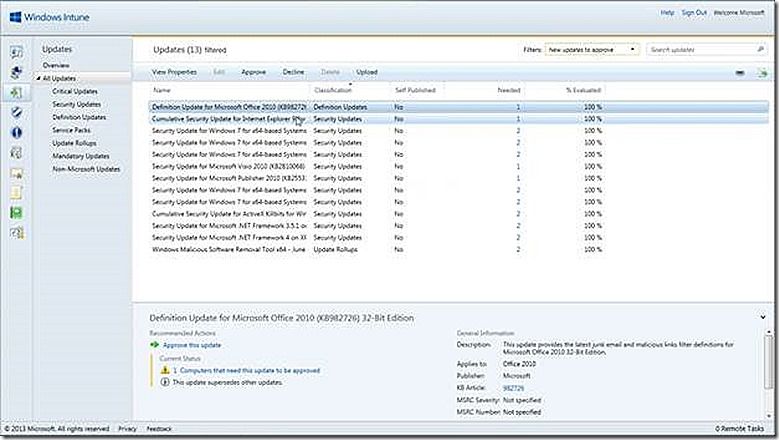The width and height of the screenshot is (779, 440).
Task: Click the Privacy footer link
Action: tap(127, 429)
